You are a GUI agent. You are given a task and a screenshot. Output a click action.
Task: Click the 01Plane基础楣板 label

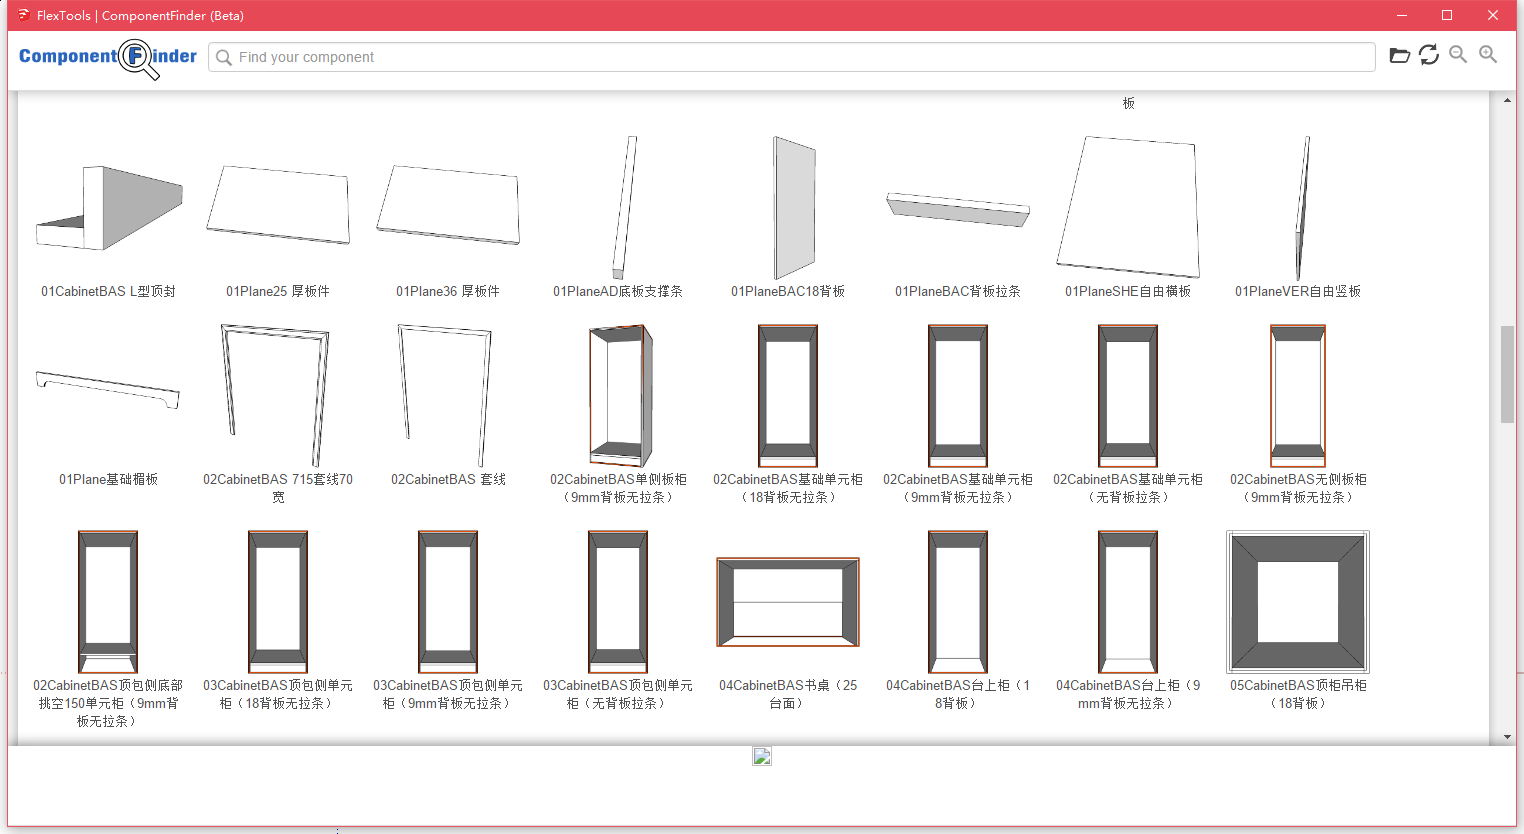(x=108, y=480)
